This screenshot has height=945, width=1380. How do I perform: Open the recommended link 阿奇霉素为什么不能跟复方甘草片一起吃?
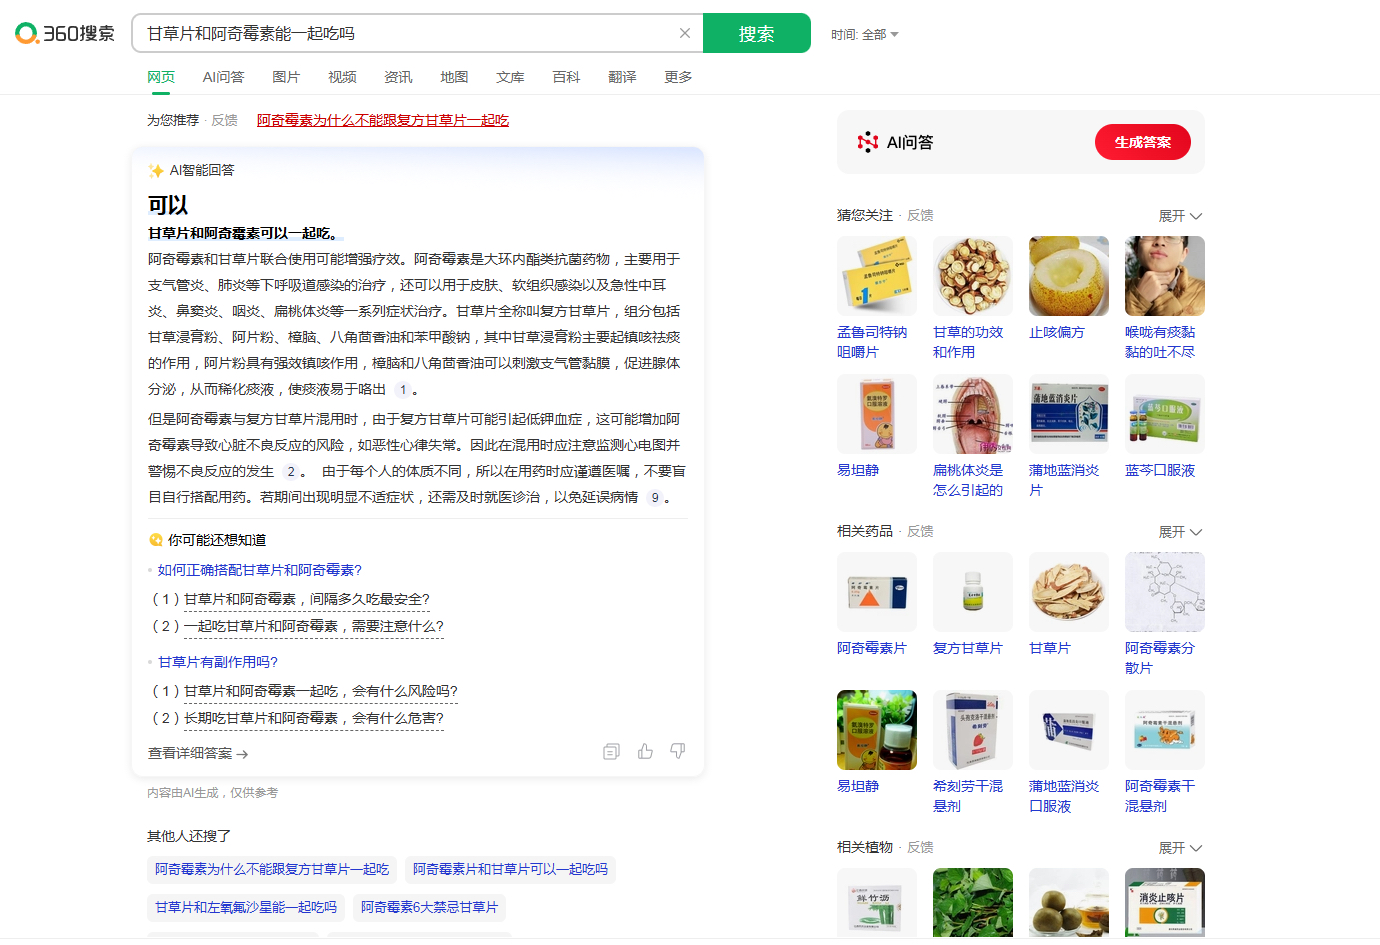coord(383,120)
